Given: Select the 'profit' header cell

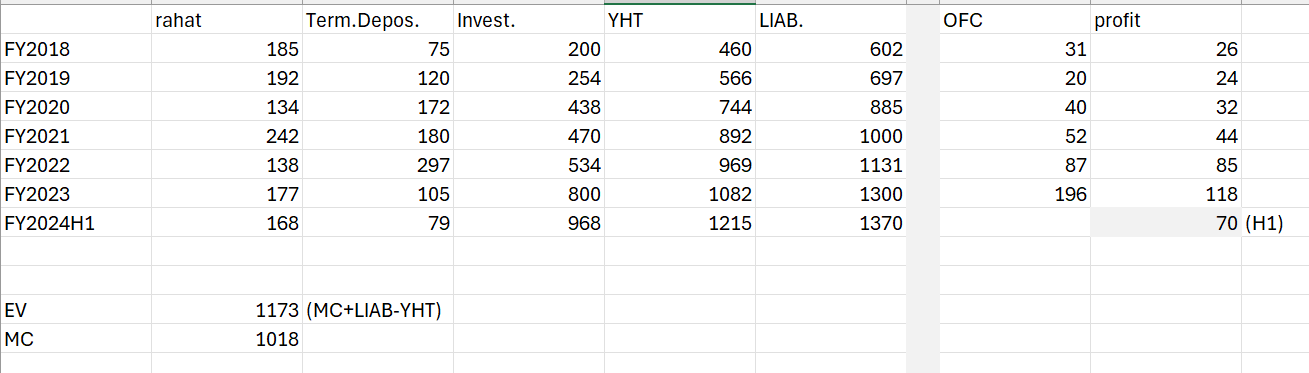Looking at the screenshot, I should (x=1166, y=20).
